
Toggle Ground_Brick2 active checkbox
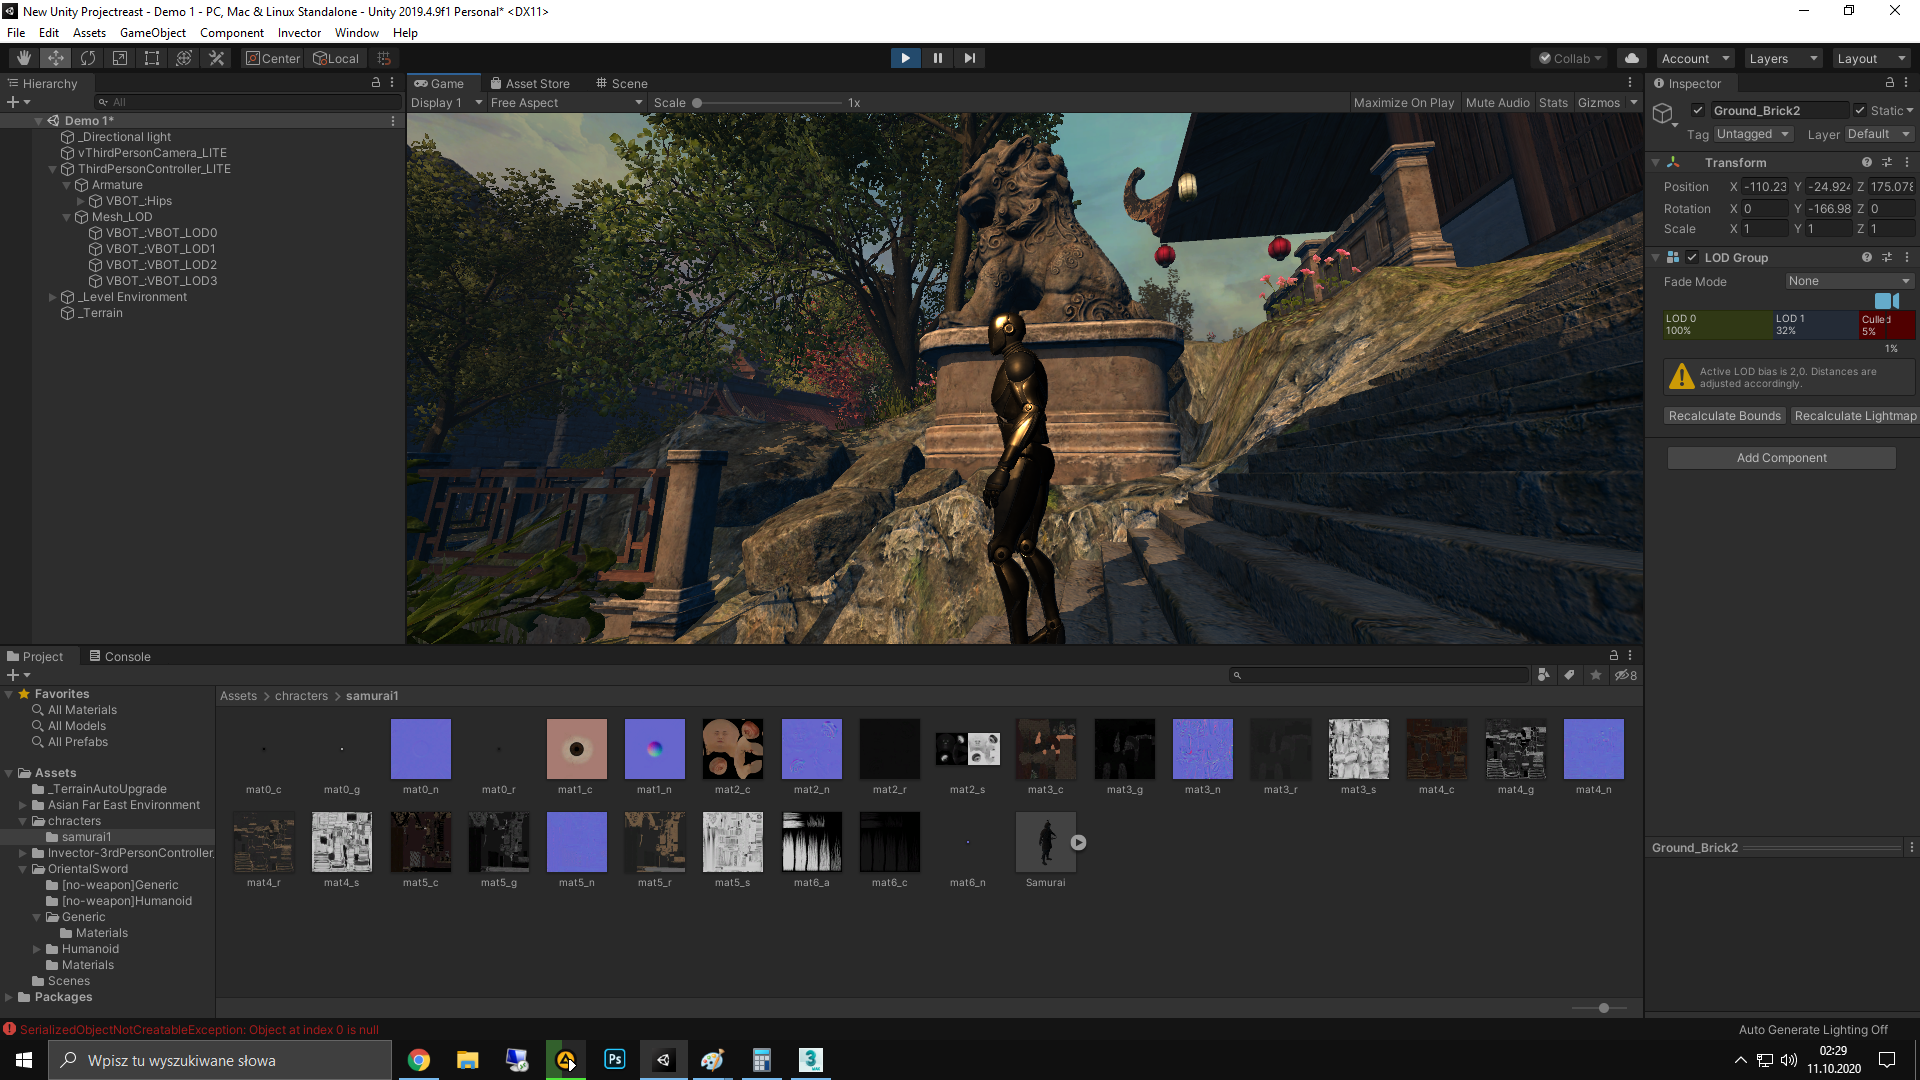[x=1698, y=110]
